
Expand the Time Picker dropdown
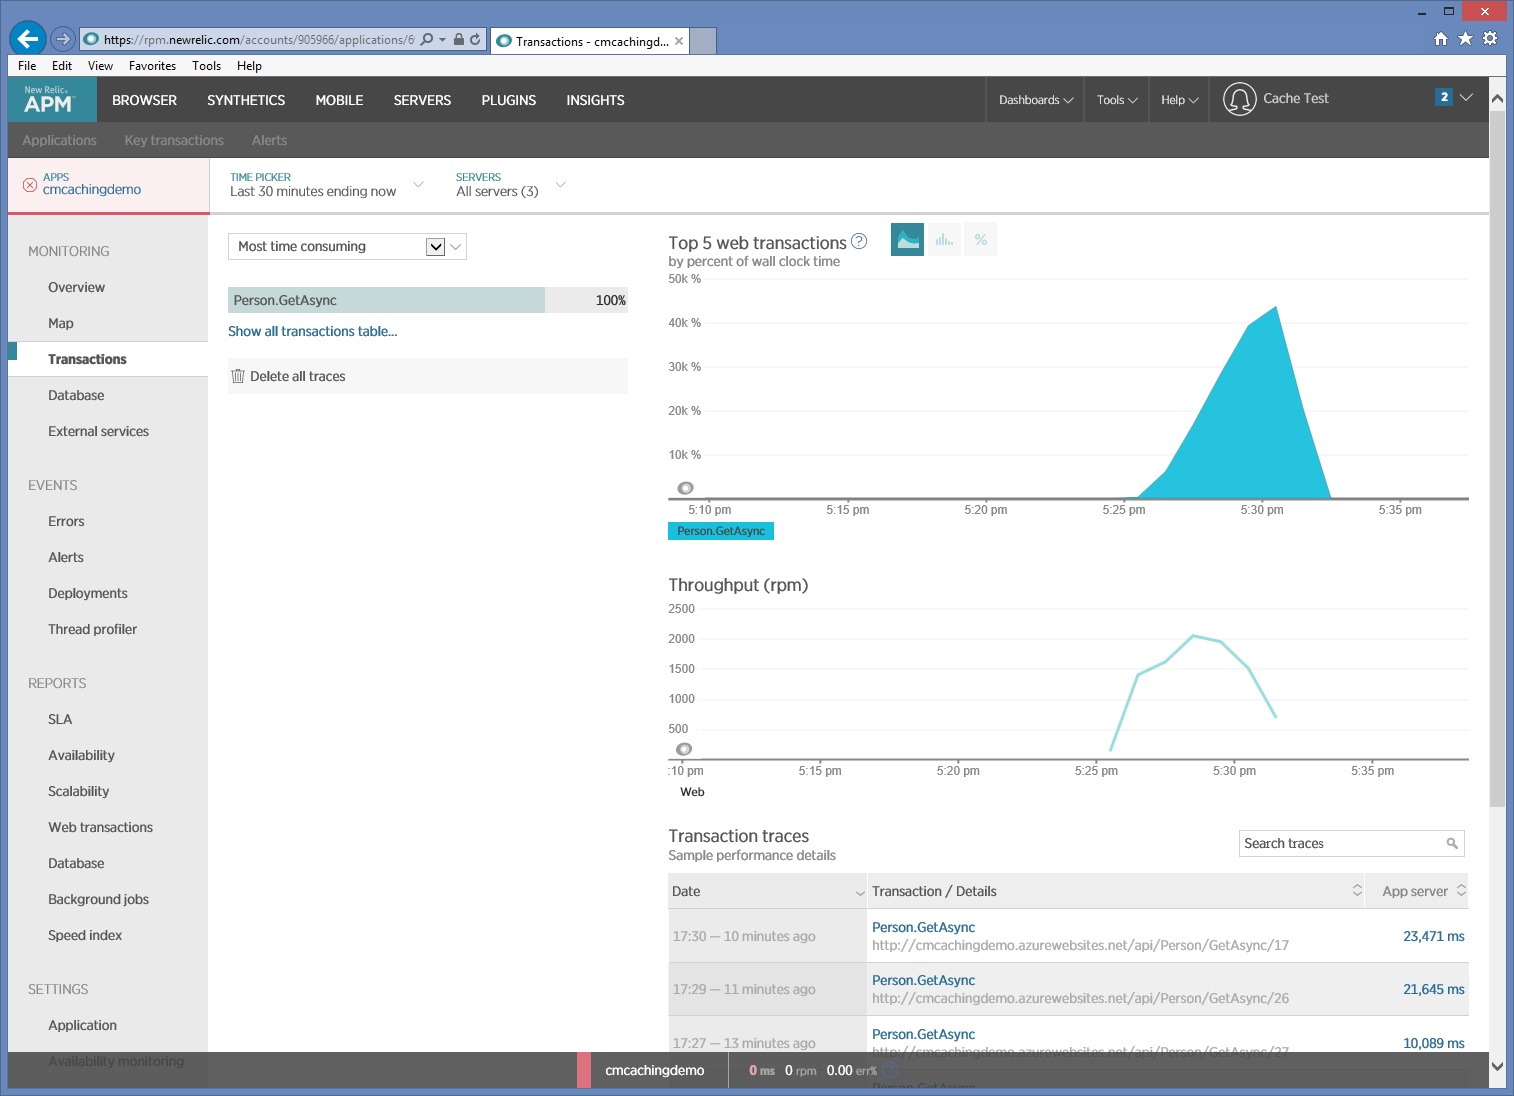(326, 185)
